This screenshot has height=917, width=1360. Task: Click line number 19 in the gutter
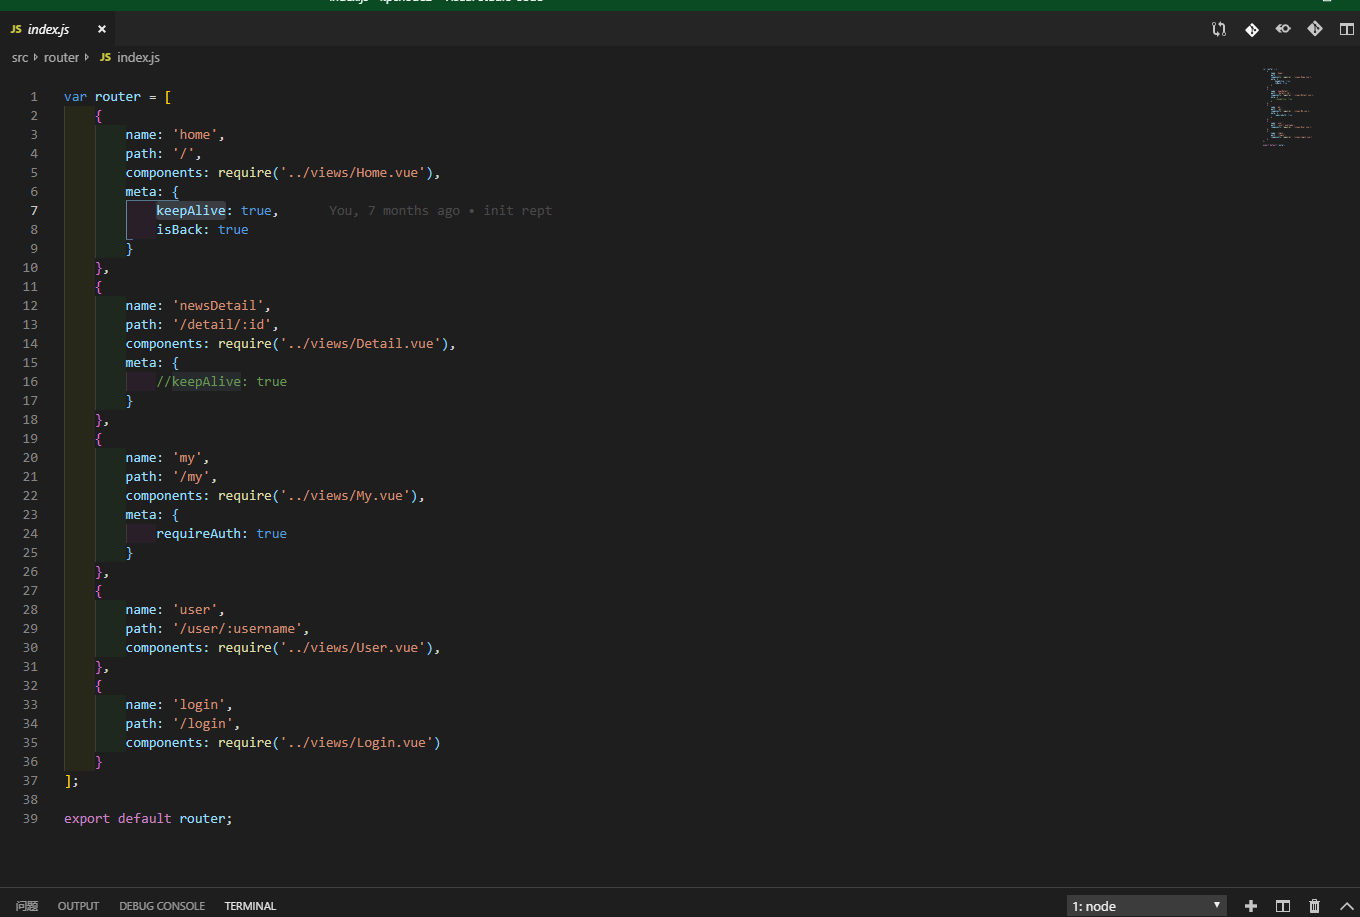[x=30, y=439]
